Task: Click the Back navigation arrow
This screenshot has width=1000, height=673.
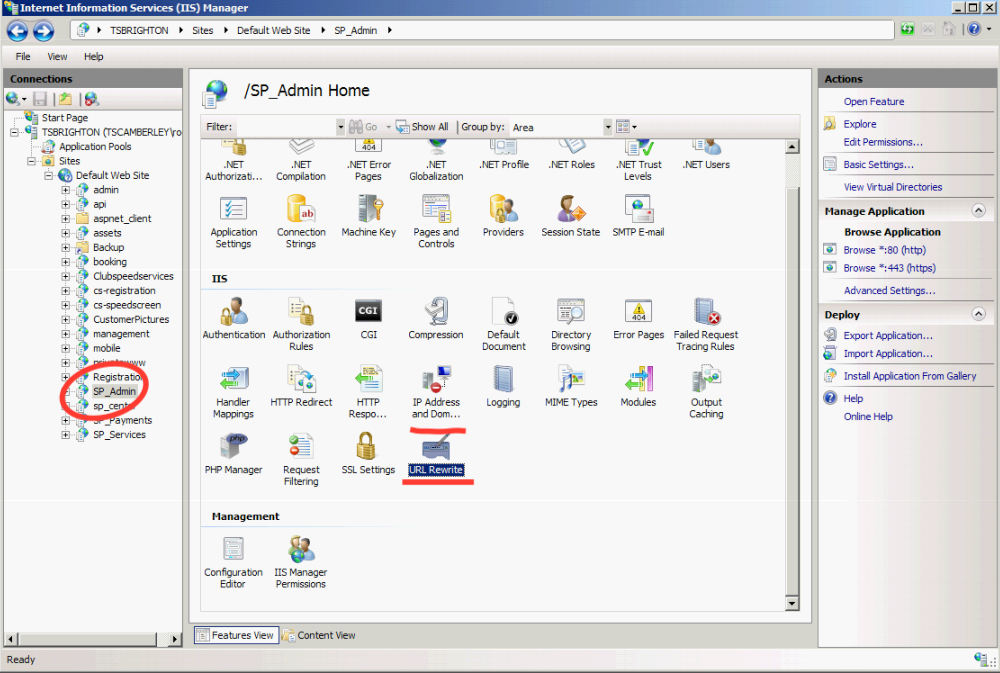Action: (17, 31)
